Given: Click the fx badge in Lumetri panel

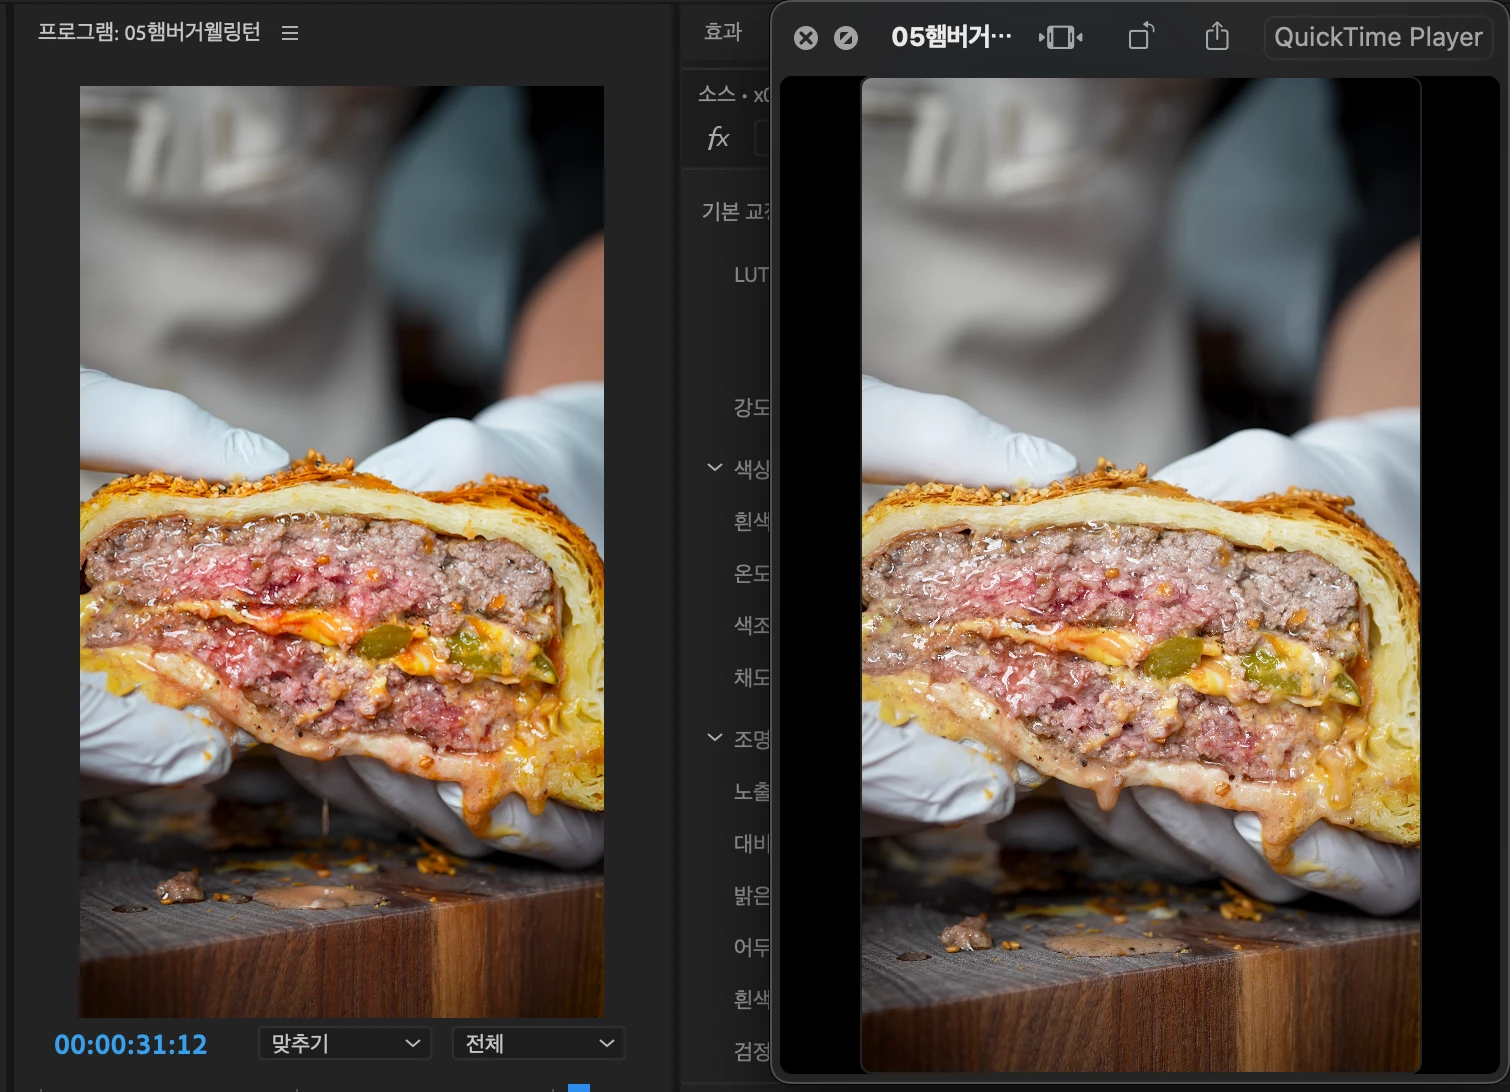Looking at the screenshot, I should [718, 138].
